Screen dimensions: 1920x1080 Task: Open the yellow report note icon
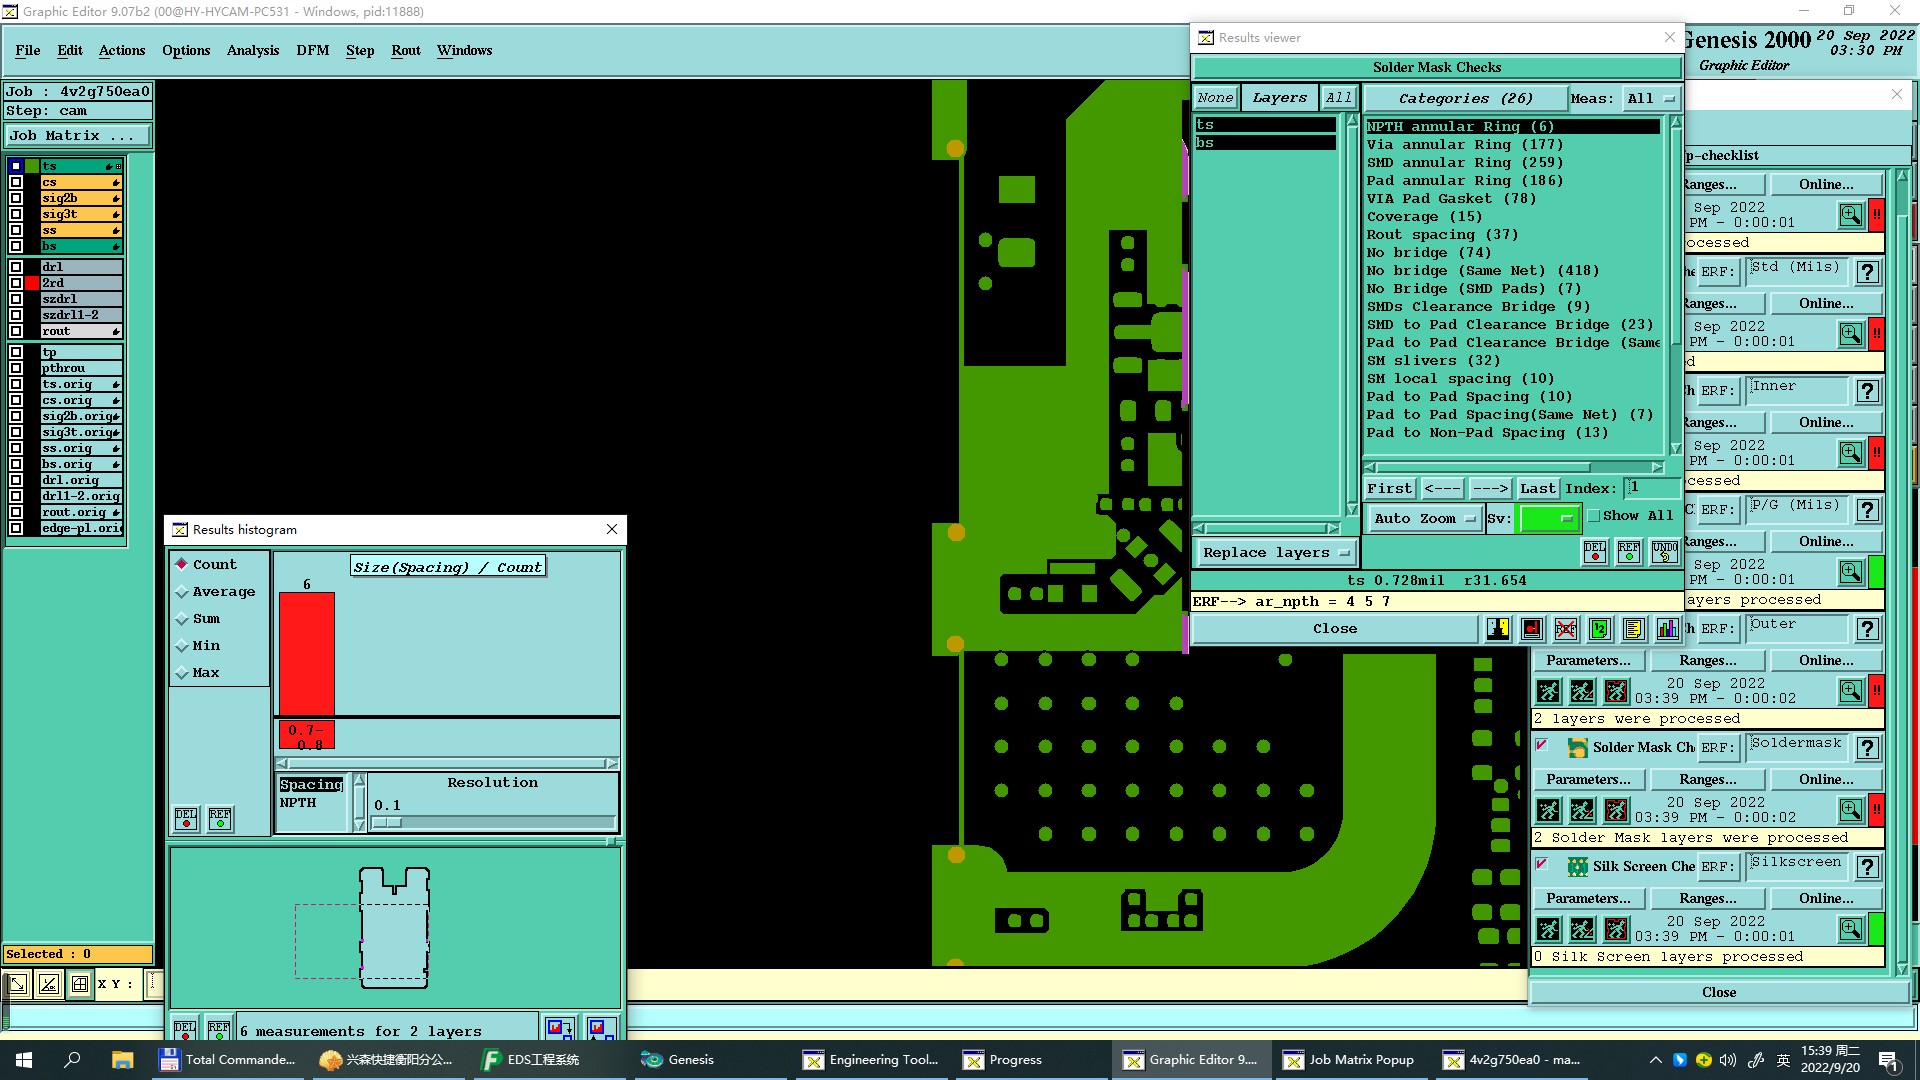tap(1633, 629)
